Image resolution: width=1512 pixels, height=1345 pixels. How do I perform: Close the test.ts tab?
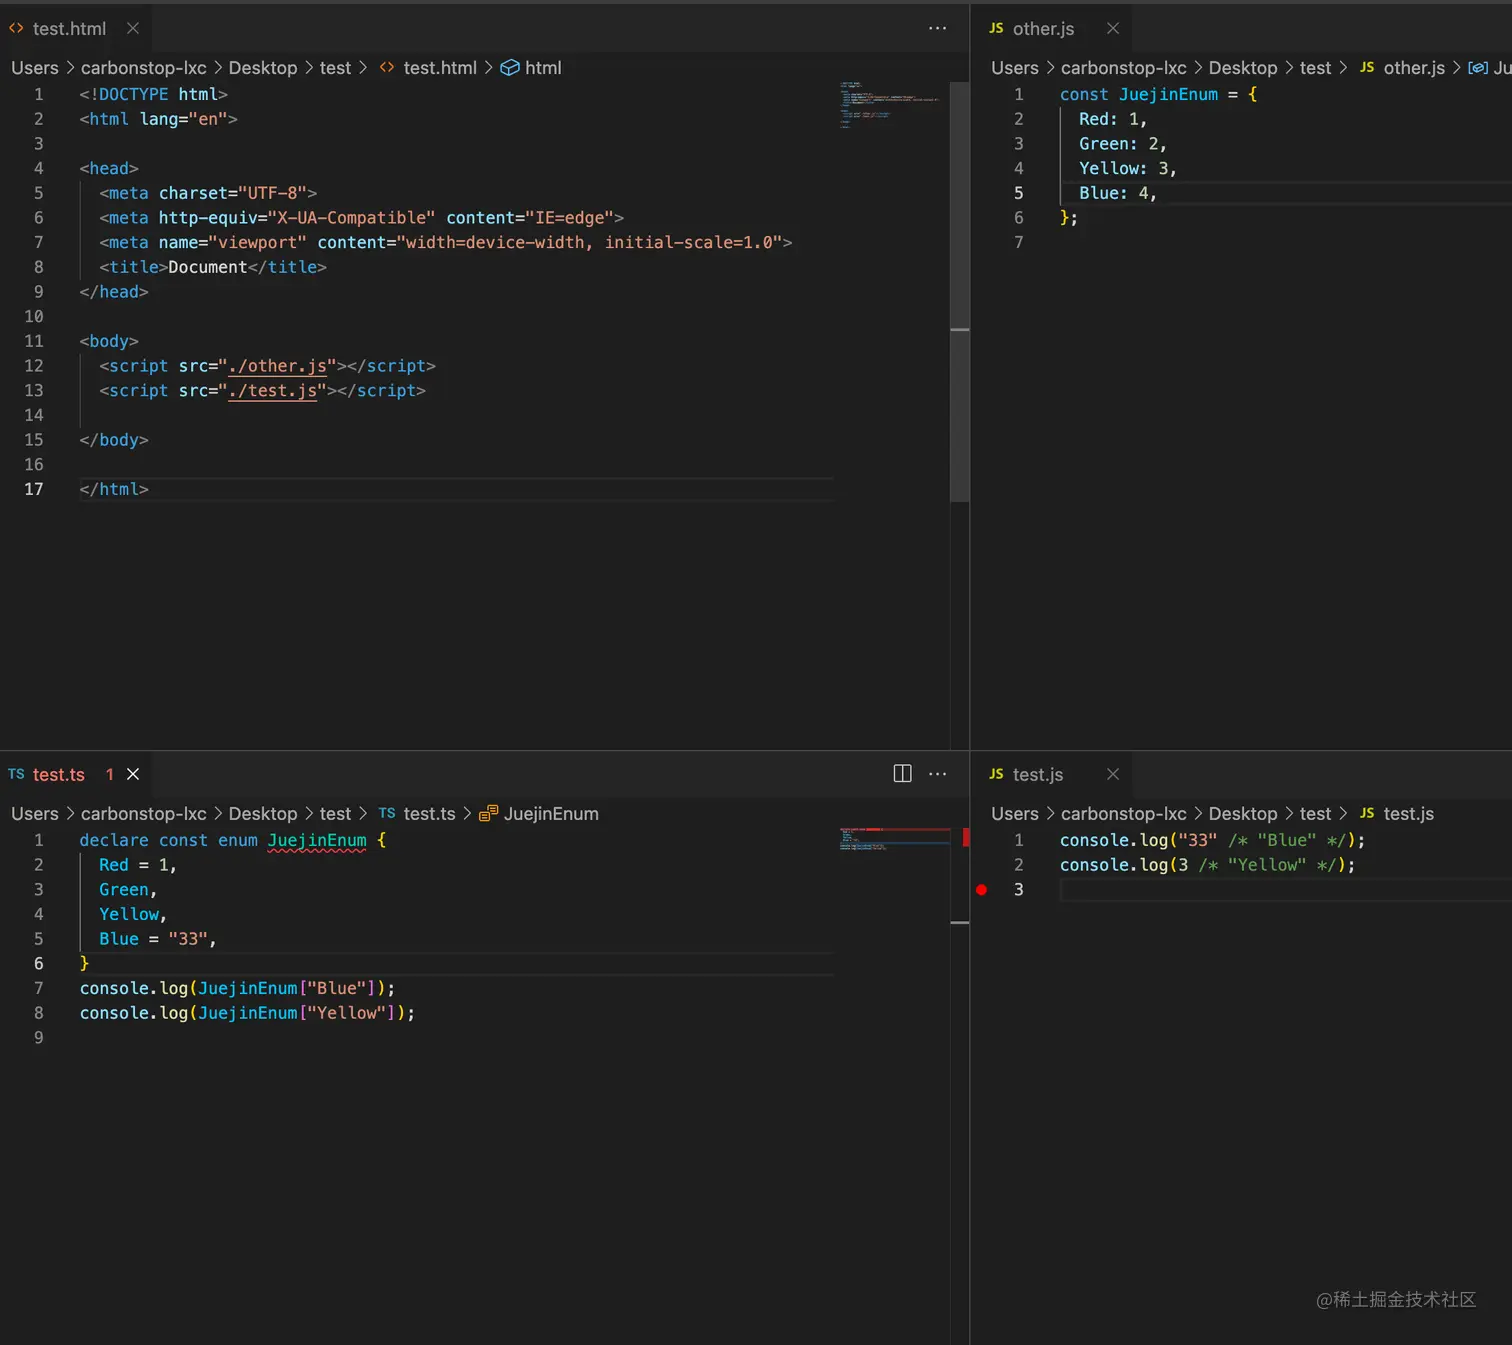(x=133, y=775)
